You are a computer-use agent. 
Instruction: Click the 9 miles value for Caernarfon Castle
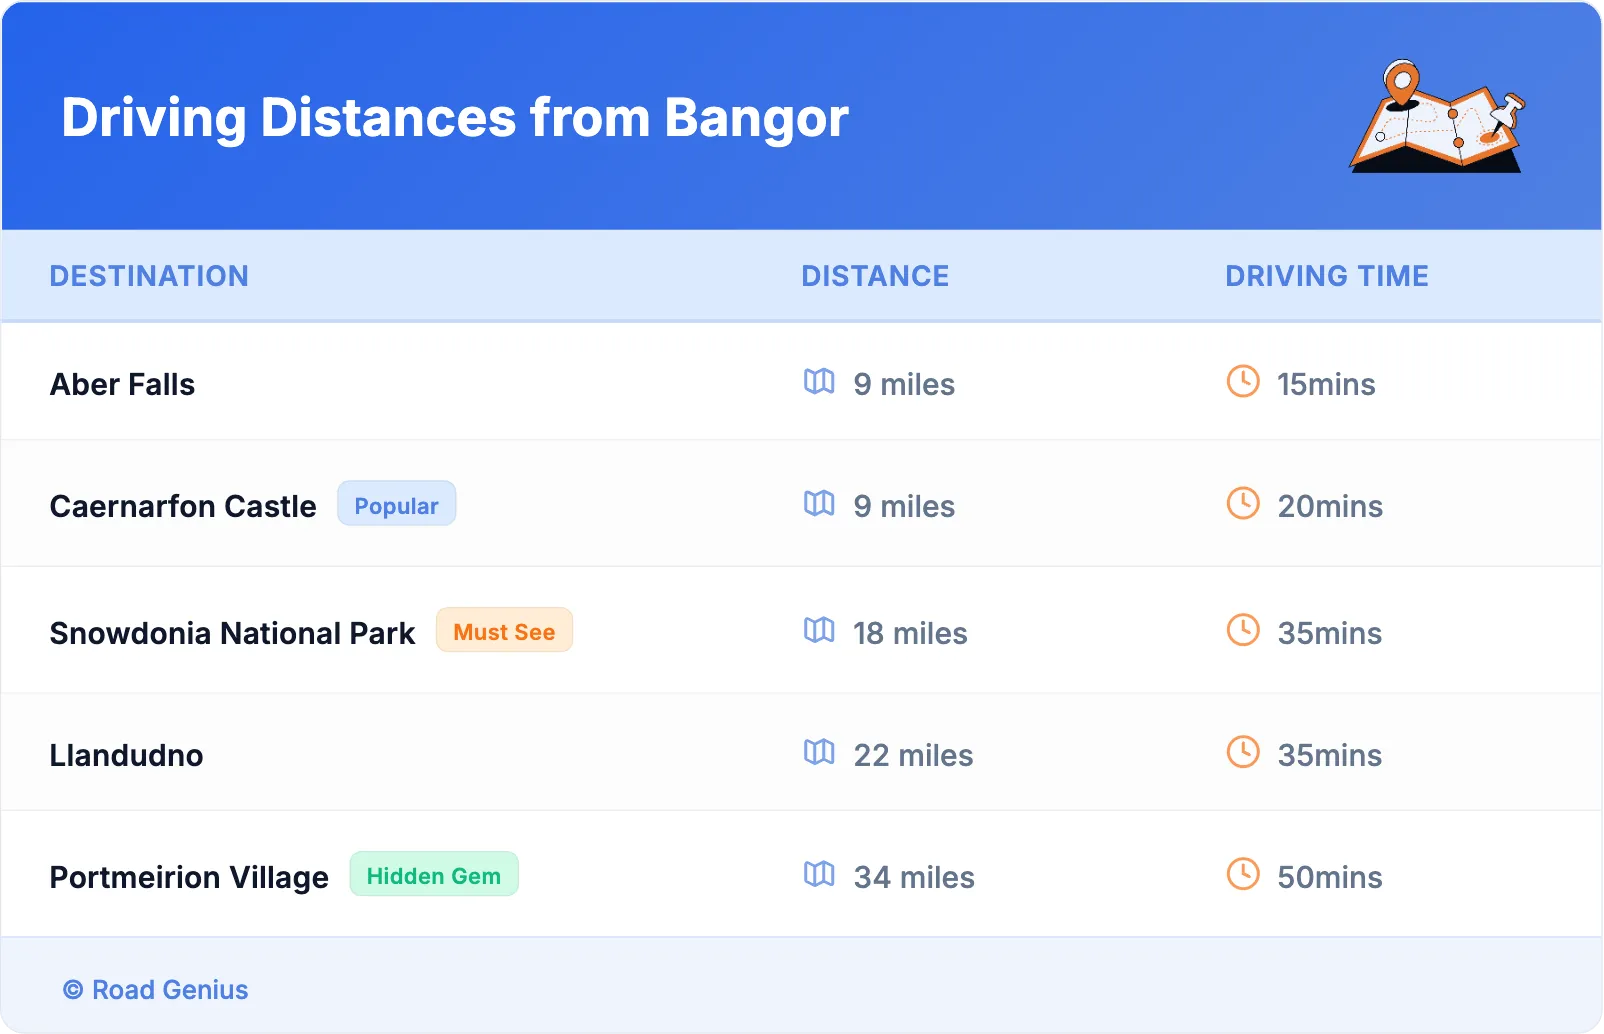coord(904,507)
